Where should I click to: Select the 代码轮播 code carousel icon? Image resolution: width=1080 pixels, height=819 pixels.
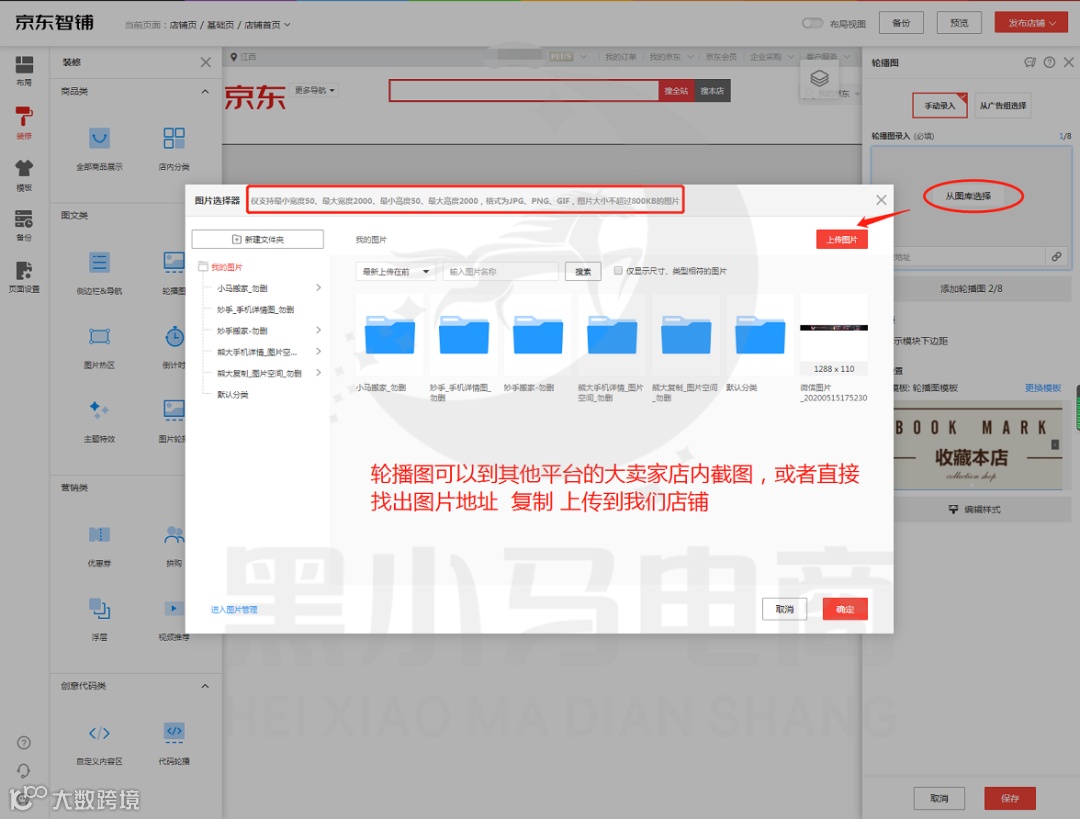tap(174, 732)
